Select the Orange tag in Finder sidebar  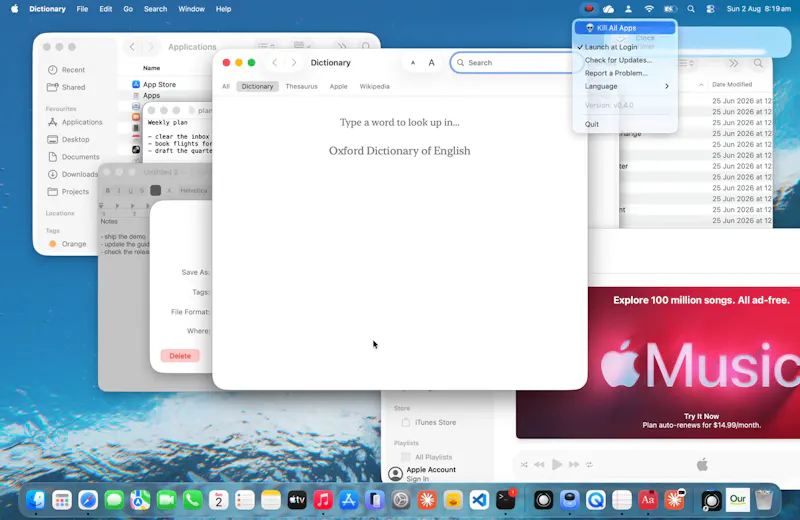point(73,244)
